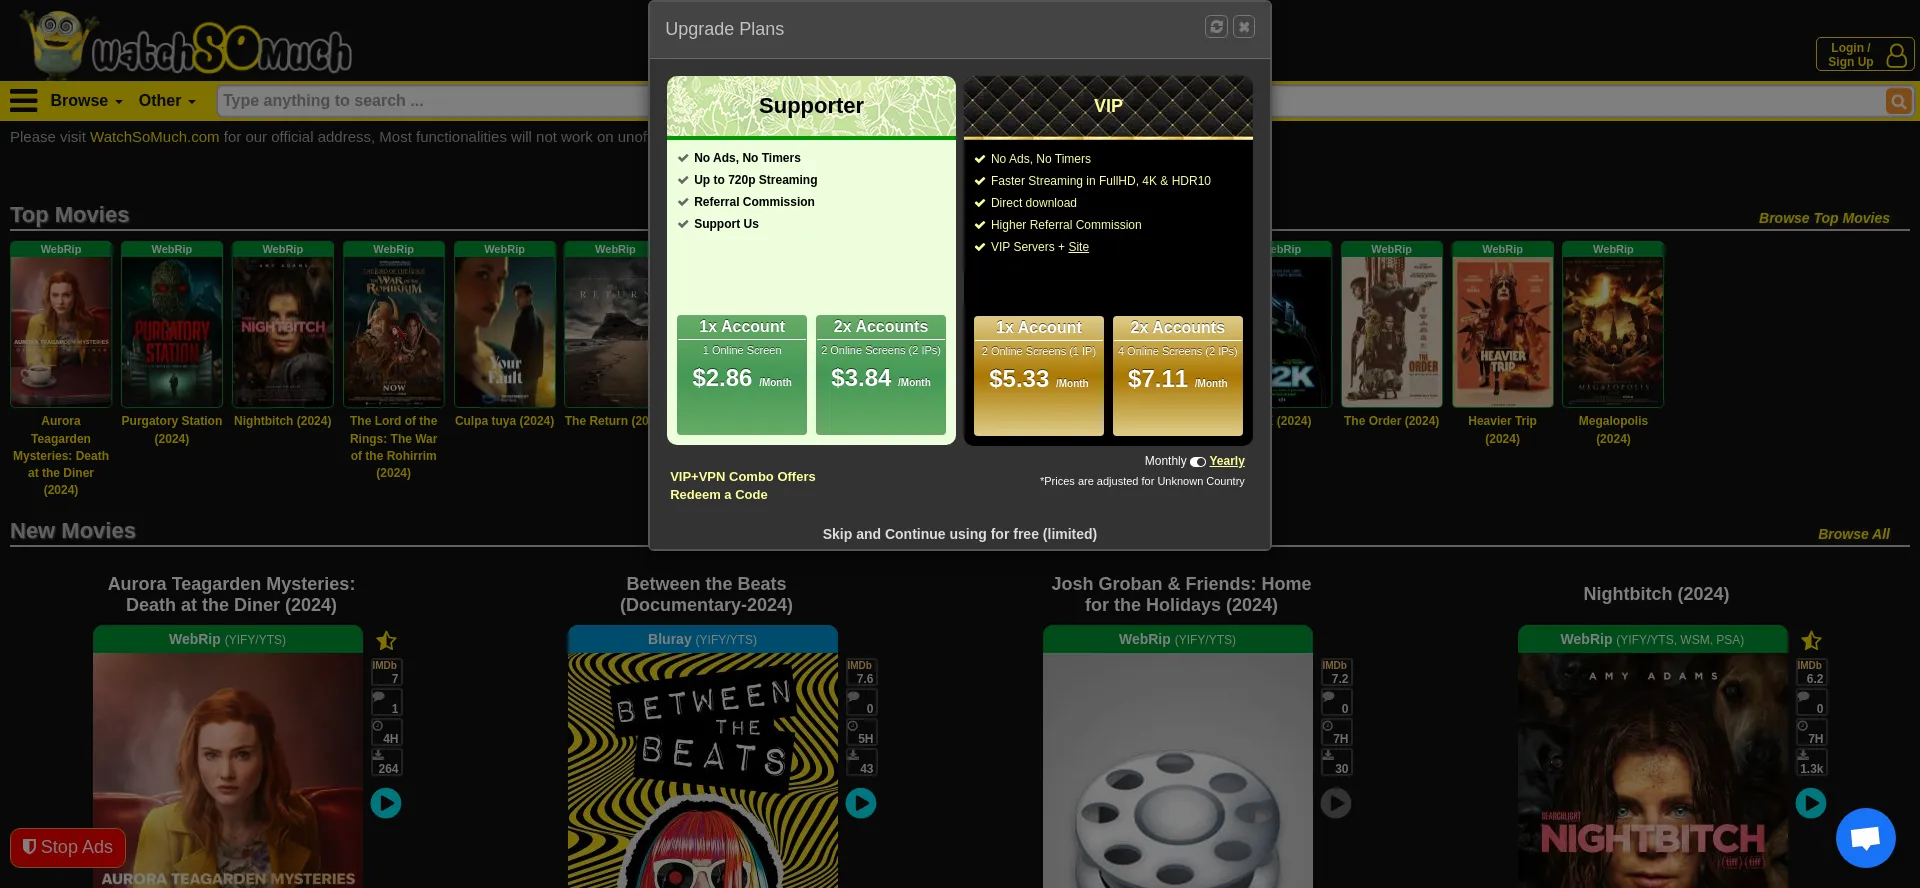This screenshot has height=888, width=1920.
Task: Play Aurora Teagarden Mysteries movie
Action: (x=386, y=803)
